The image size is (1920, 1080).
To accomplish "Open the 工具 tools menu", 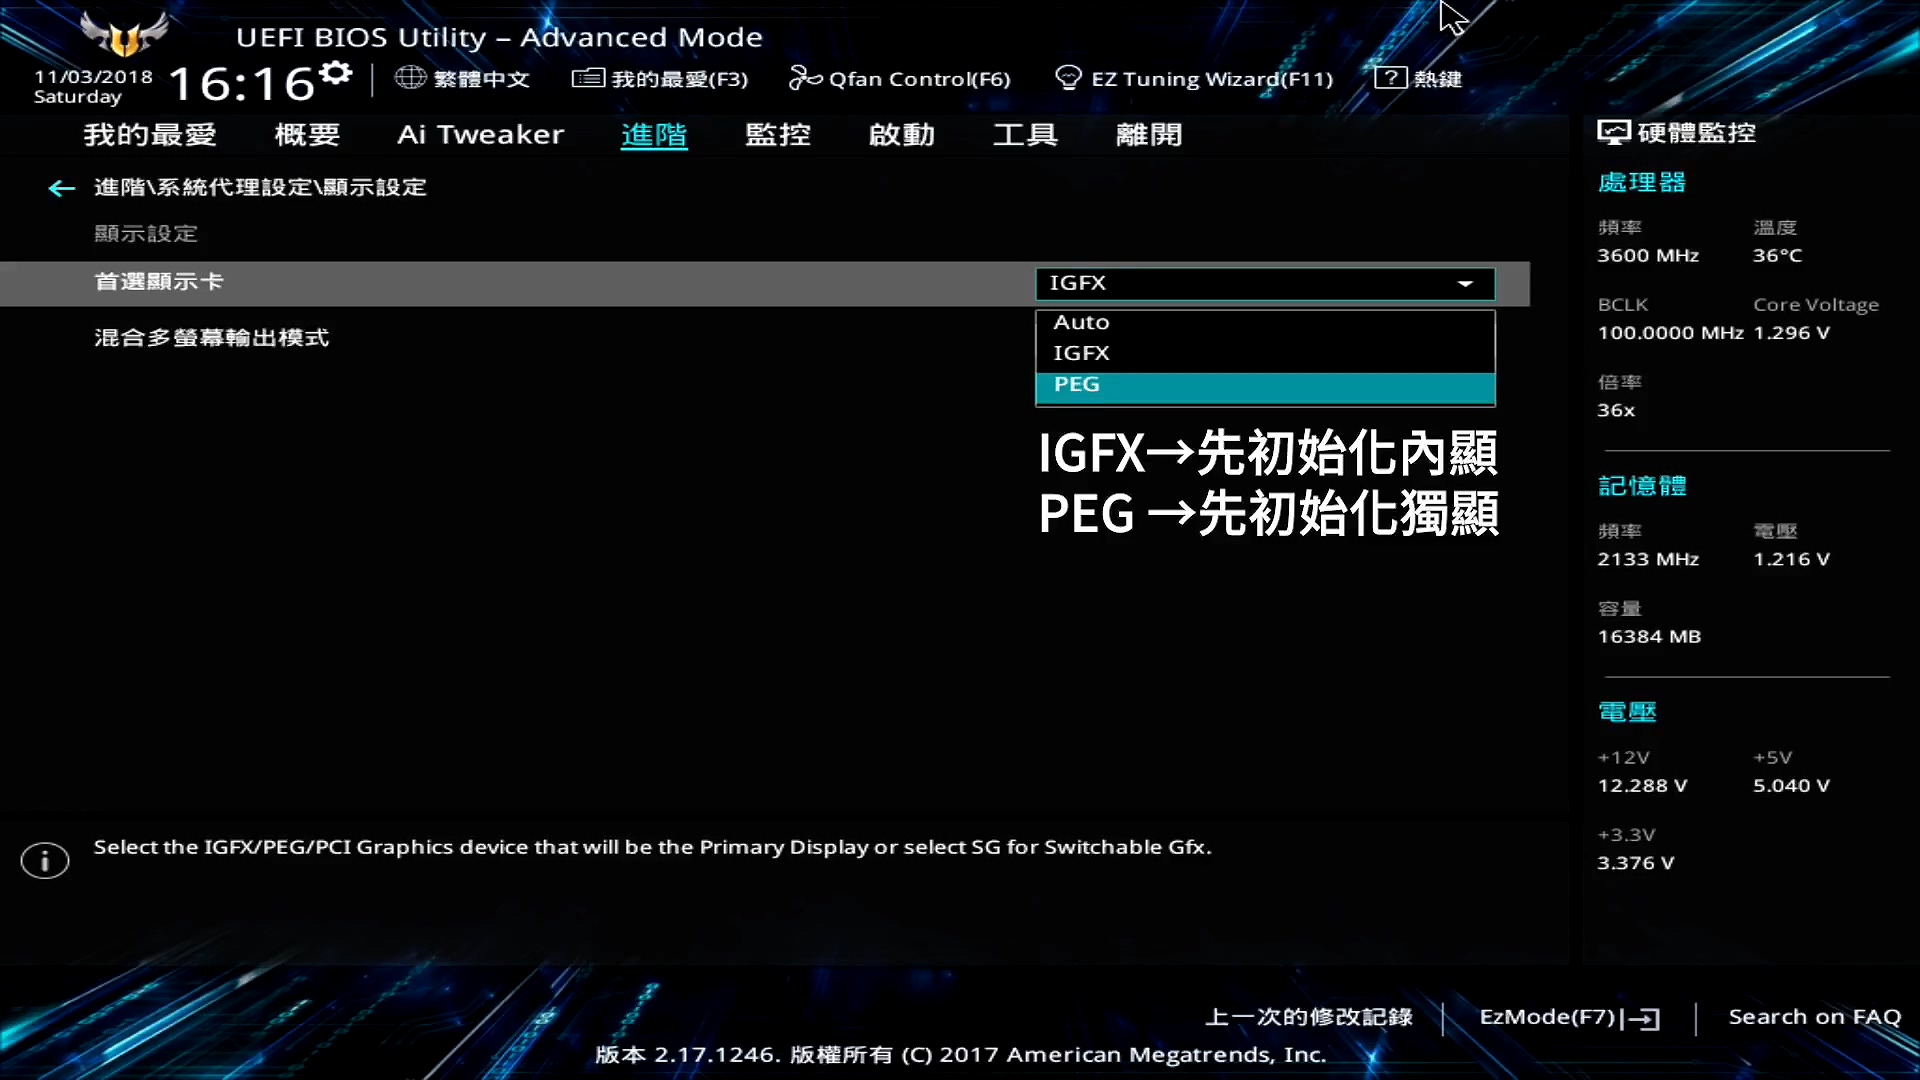I will 1025,135.
